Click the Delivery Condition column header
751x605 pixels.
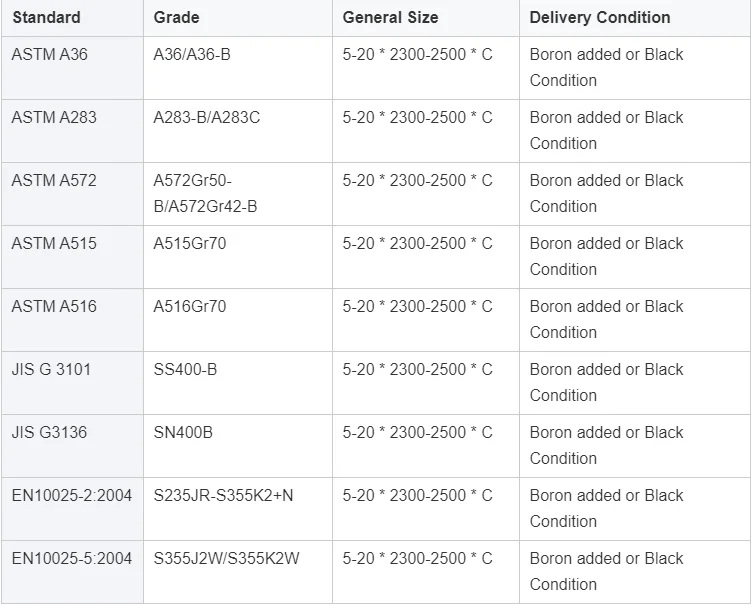click(x=600, y=17)
